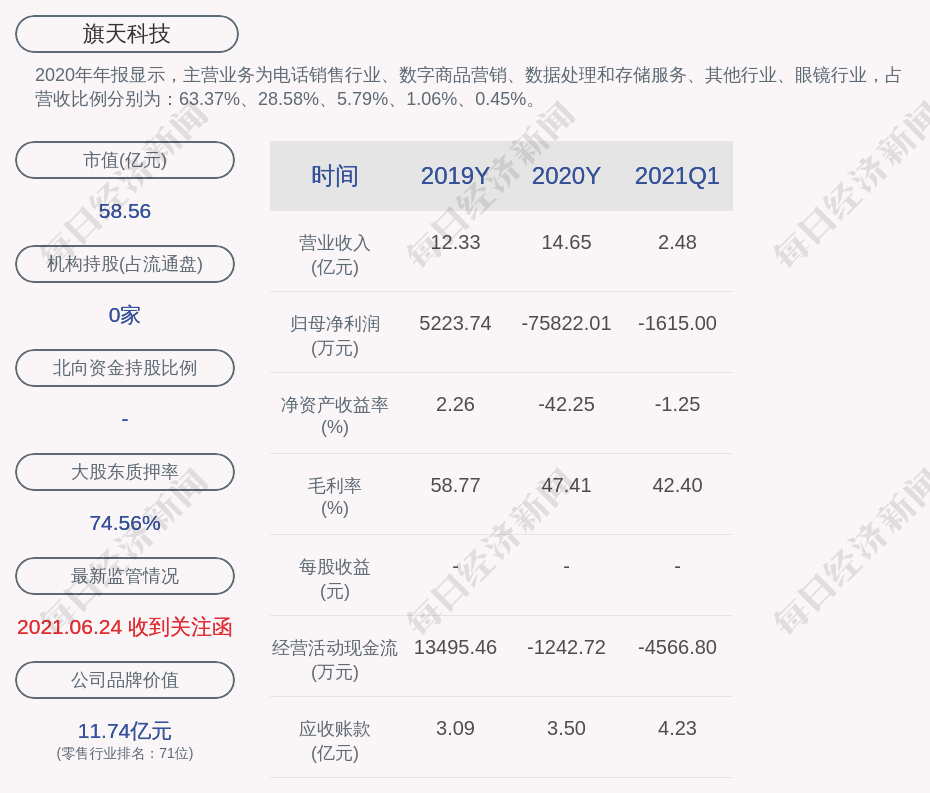Viewport: 930px width, 793px height.
Task: Click cash flow value -4566.80
Action: click(677, 647)
